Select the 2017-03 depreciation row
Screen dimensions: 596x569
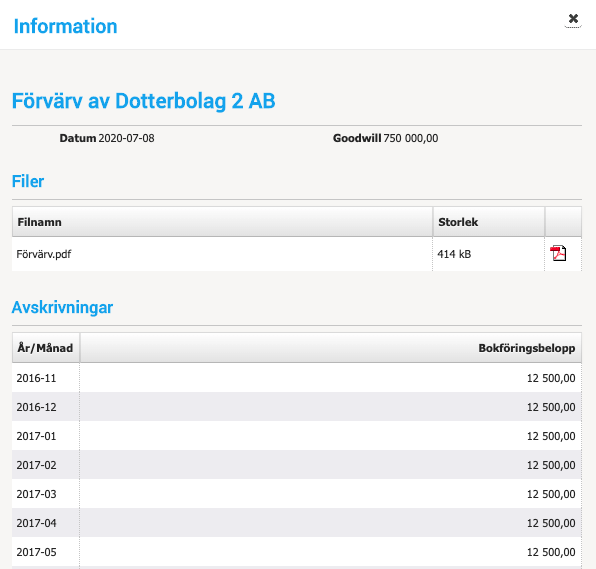(296, 494)
